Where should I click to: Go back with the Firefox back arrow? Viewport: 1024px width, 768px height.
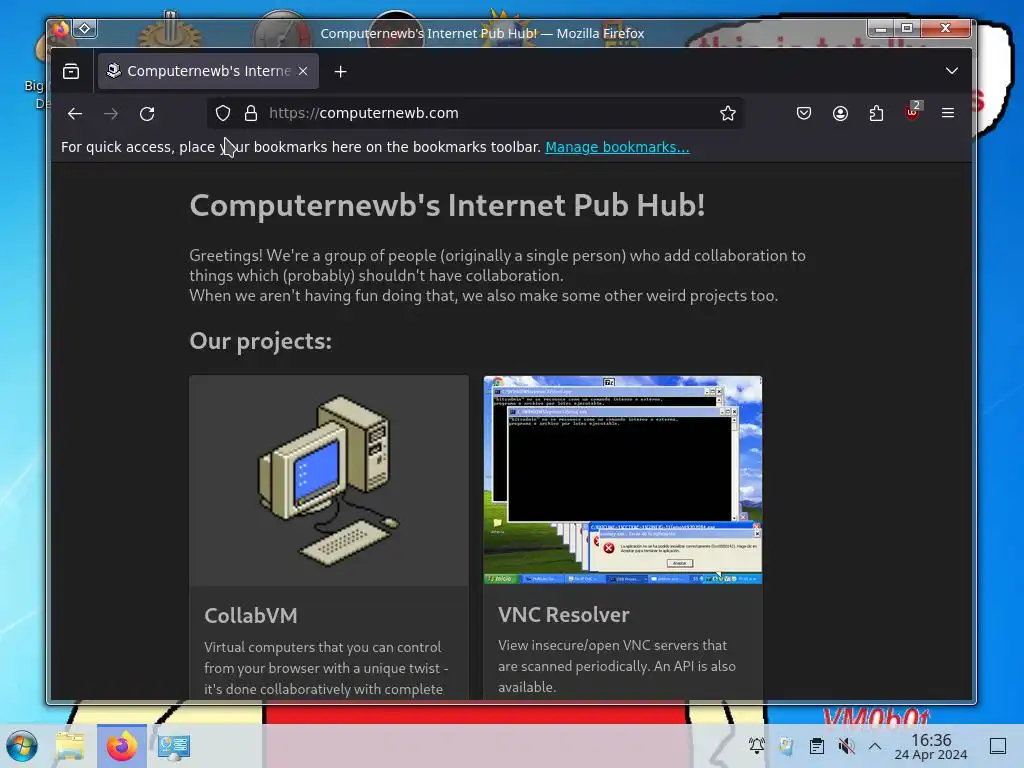[x=75, y=114]
